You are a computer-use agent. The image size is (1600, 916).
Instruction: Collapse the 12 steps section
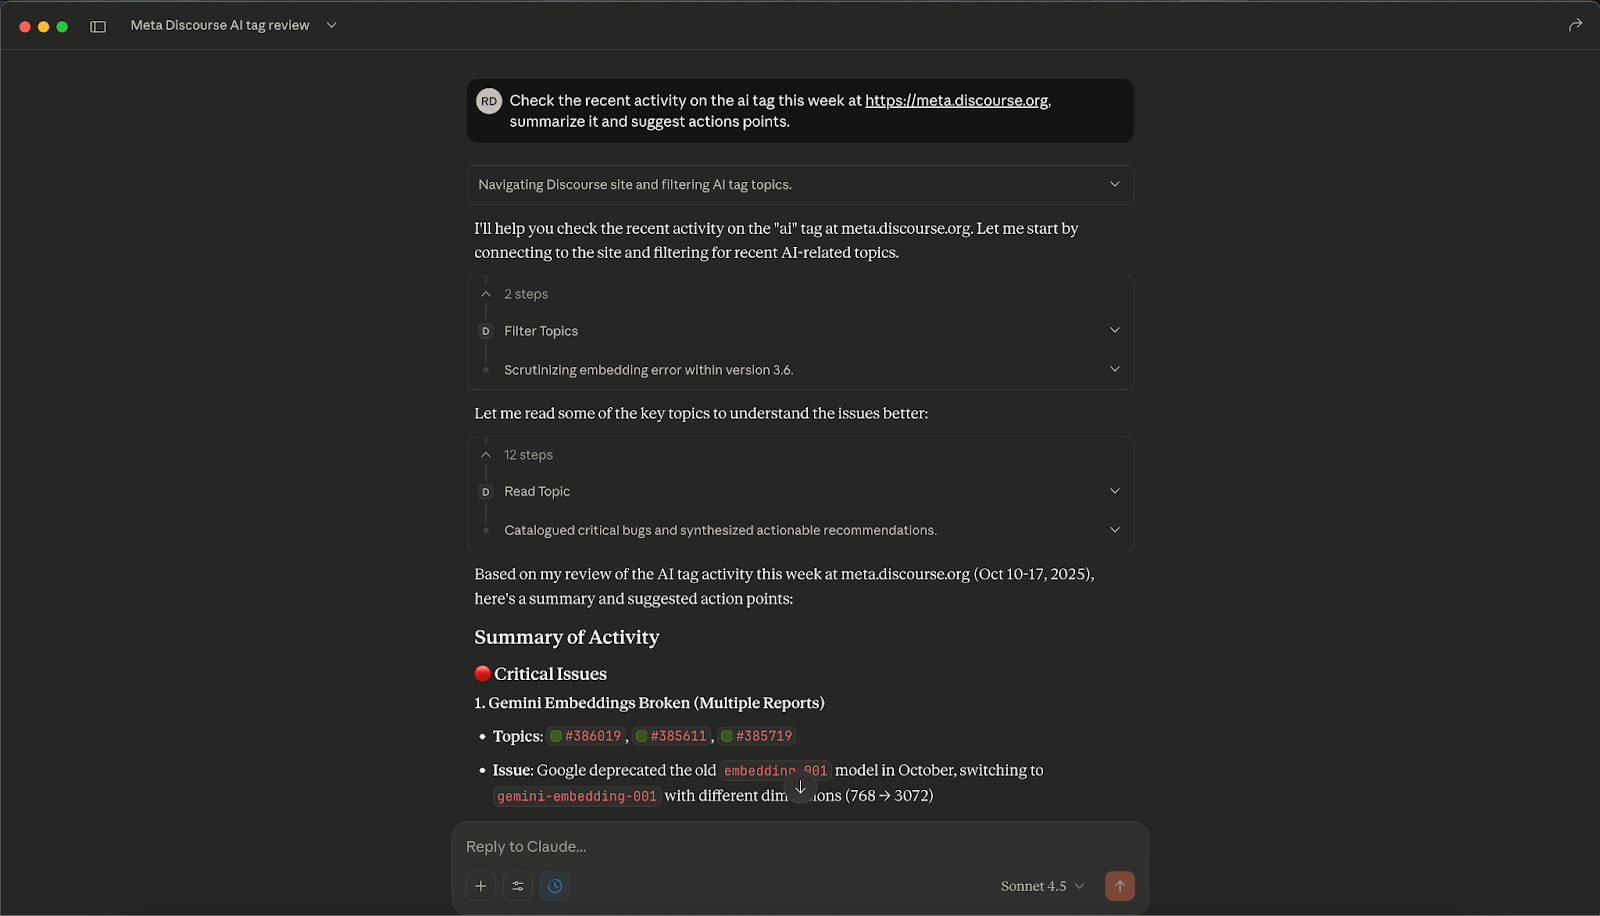coord(485,454)
